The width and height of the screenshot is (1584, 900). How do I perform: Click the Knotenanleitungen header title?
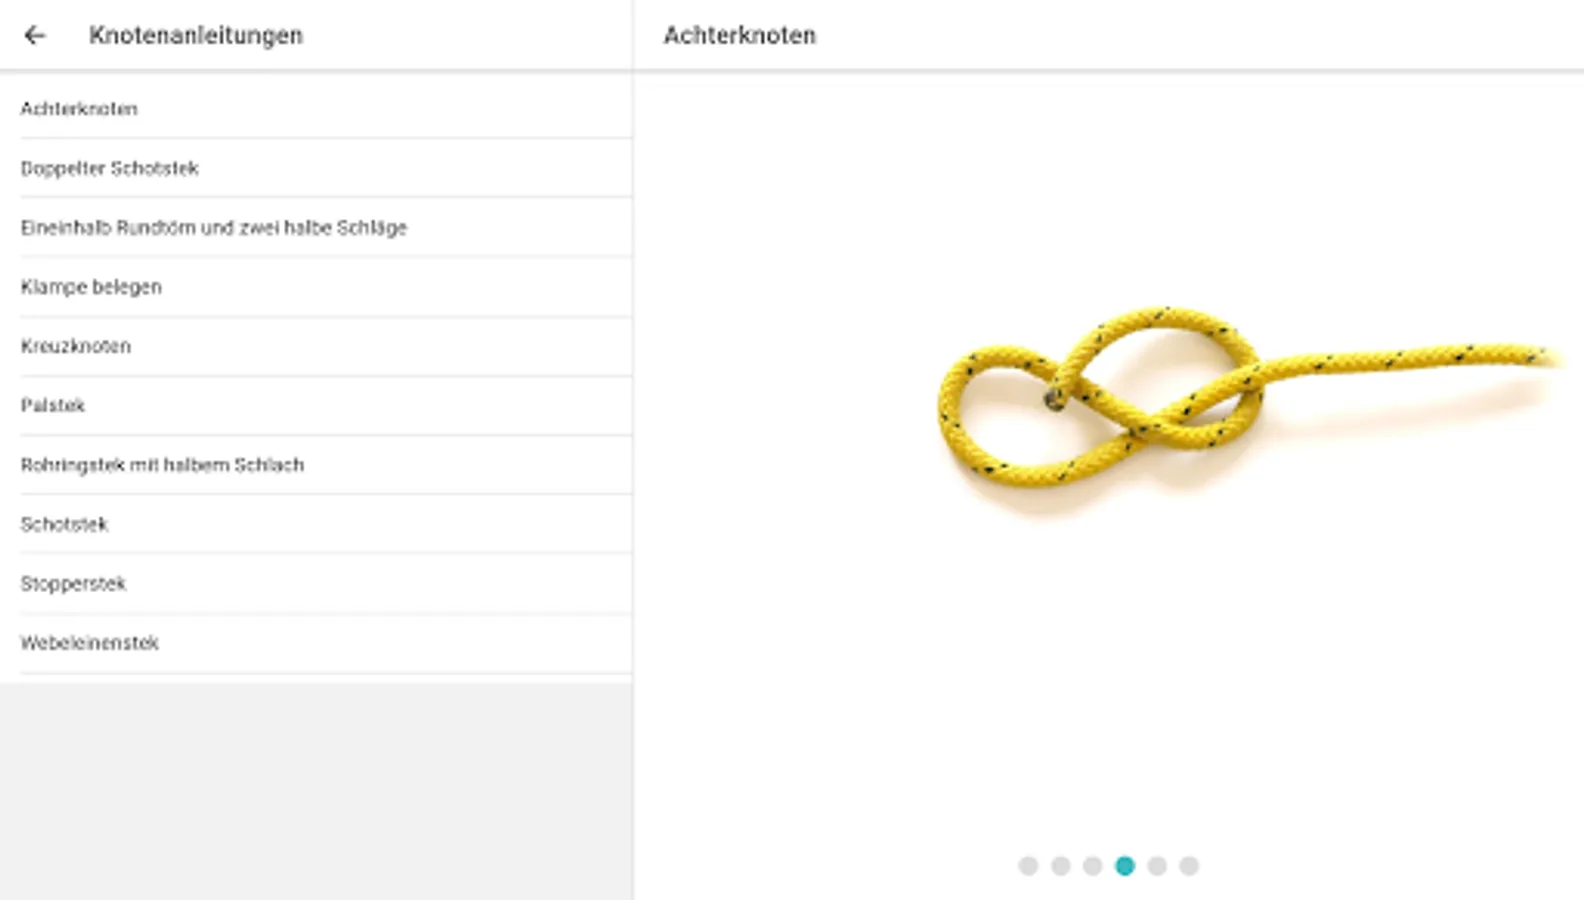(196, 35)
